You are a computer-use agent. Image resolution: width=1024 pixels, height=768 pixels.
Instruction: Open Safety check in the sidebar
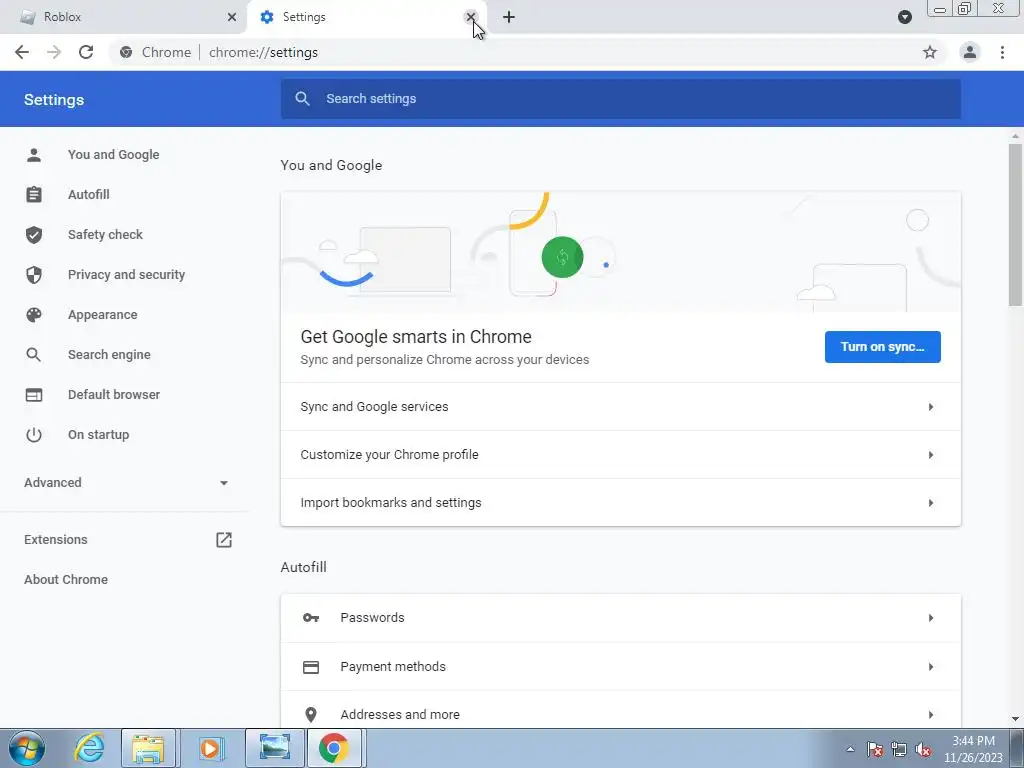(x=105, y=234)
